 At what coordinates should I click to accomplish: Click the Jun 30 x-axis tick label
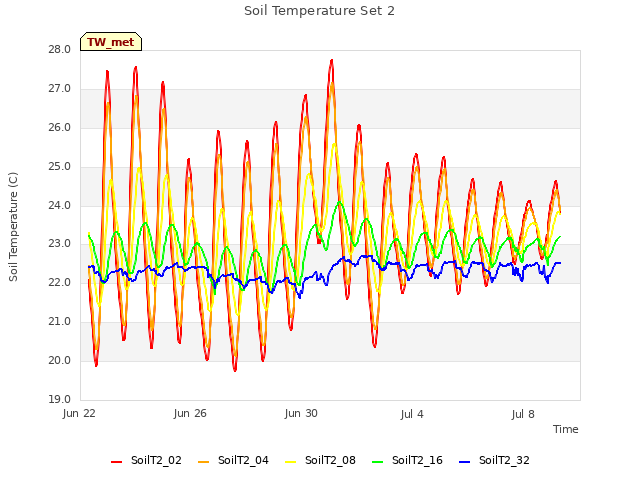coord(301,413)
